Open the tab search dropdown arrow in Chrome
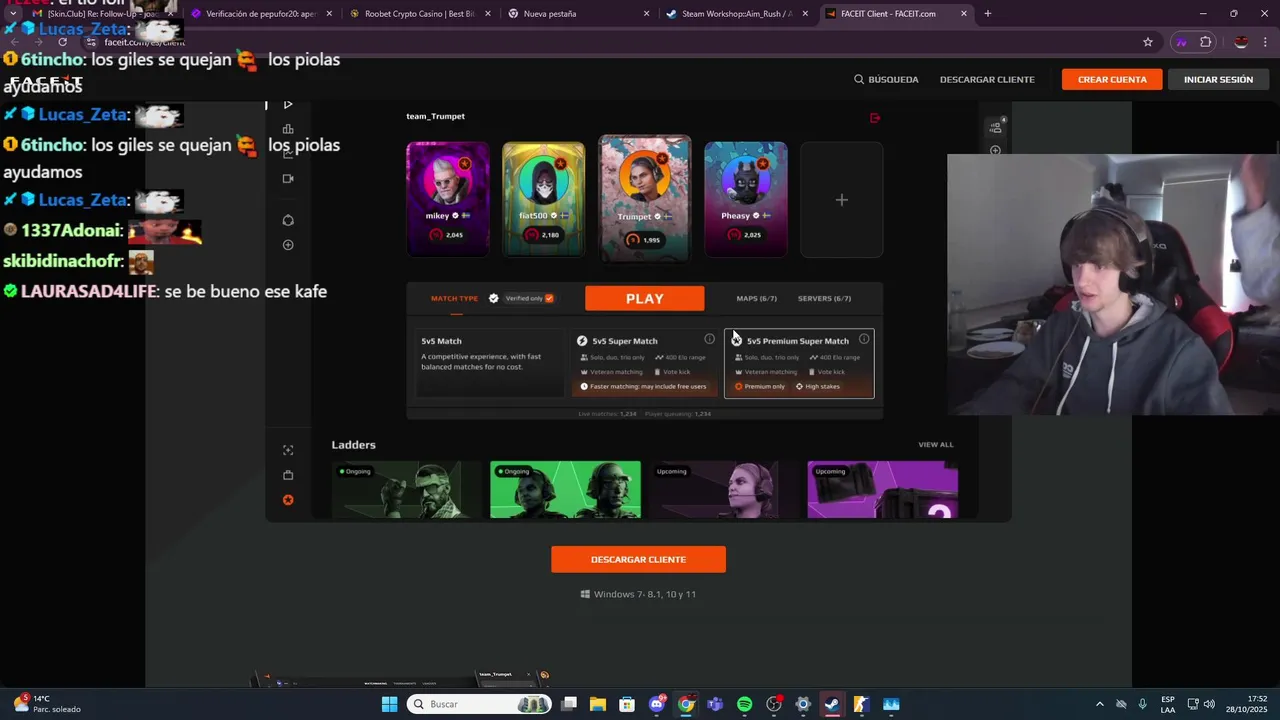Viewport: 1280px width, 720px height. tap(12, 14)
